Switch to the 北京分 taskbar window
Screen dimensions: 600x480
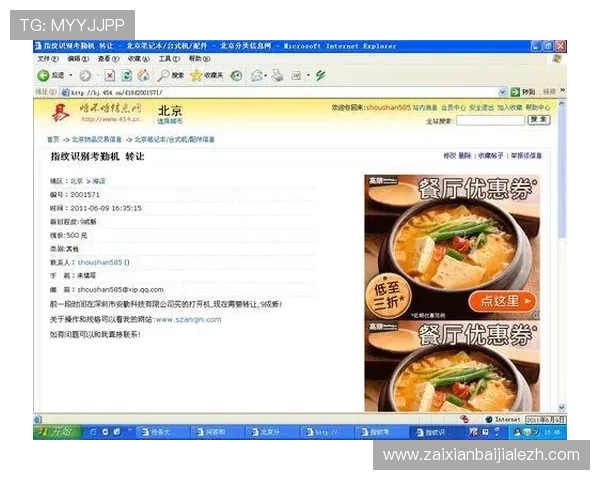tap(272, 432)
